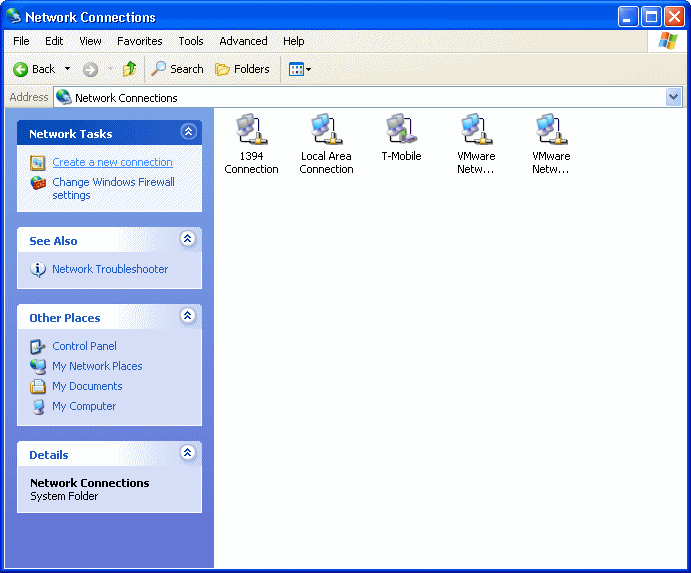Select the T-Mobile connection icon
Viewport: 691px width, 573px height.
pyautogui.click(x=401, y=130)
